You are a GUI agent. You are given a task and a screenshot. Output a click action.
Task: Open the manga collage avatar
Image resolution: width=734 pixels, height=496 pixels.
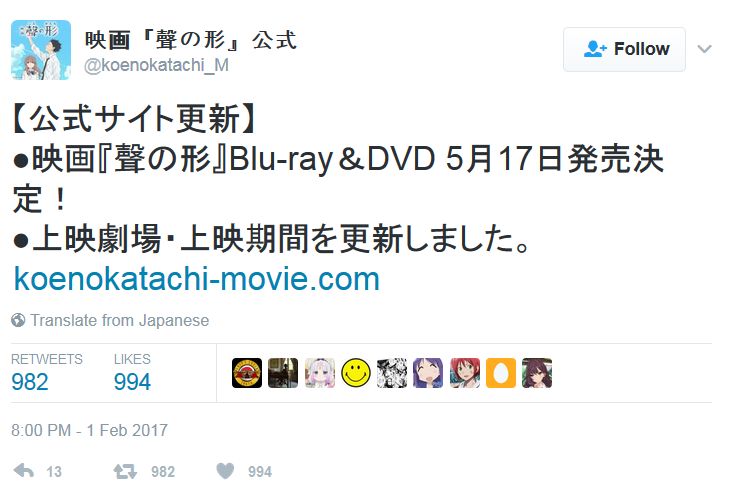[392, 373]
